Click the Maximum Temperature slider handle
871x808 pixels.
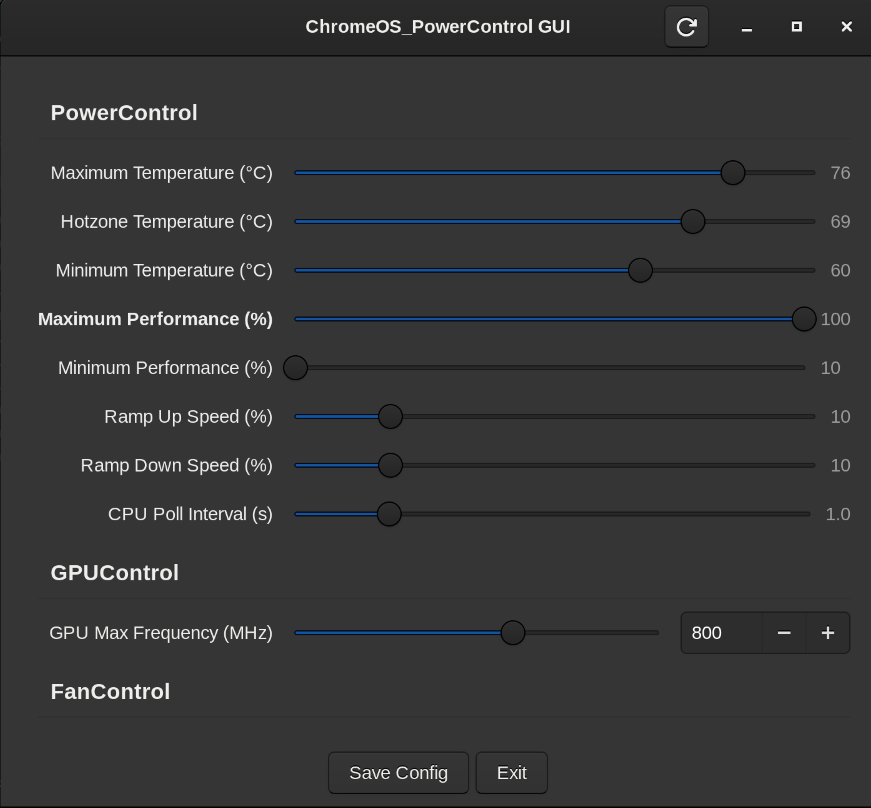[732, 173]
